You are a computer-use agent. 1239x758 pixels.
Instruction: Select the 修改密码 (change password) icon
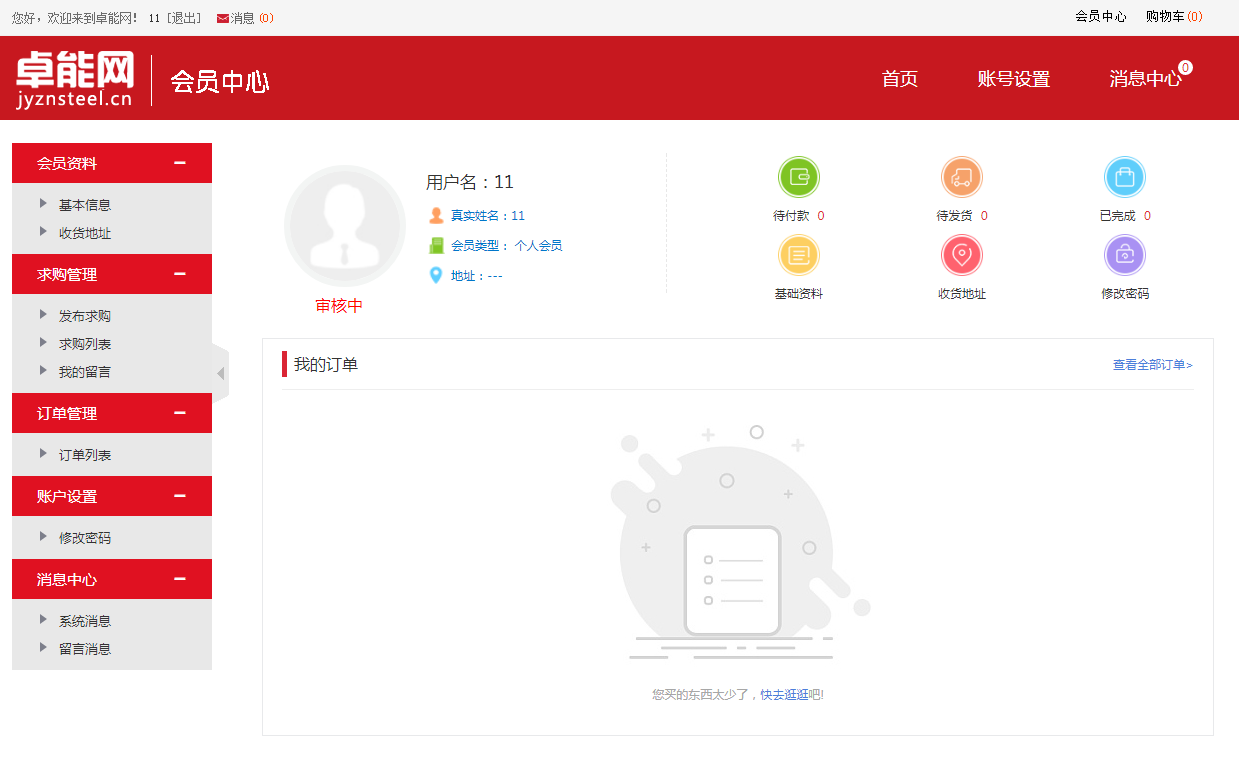pos(1124,255)
